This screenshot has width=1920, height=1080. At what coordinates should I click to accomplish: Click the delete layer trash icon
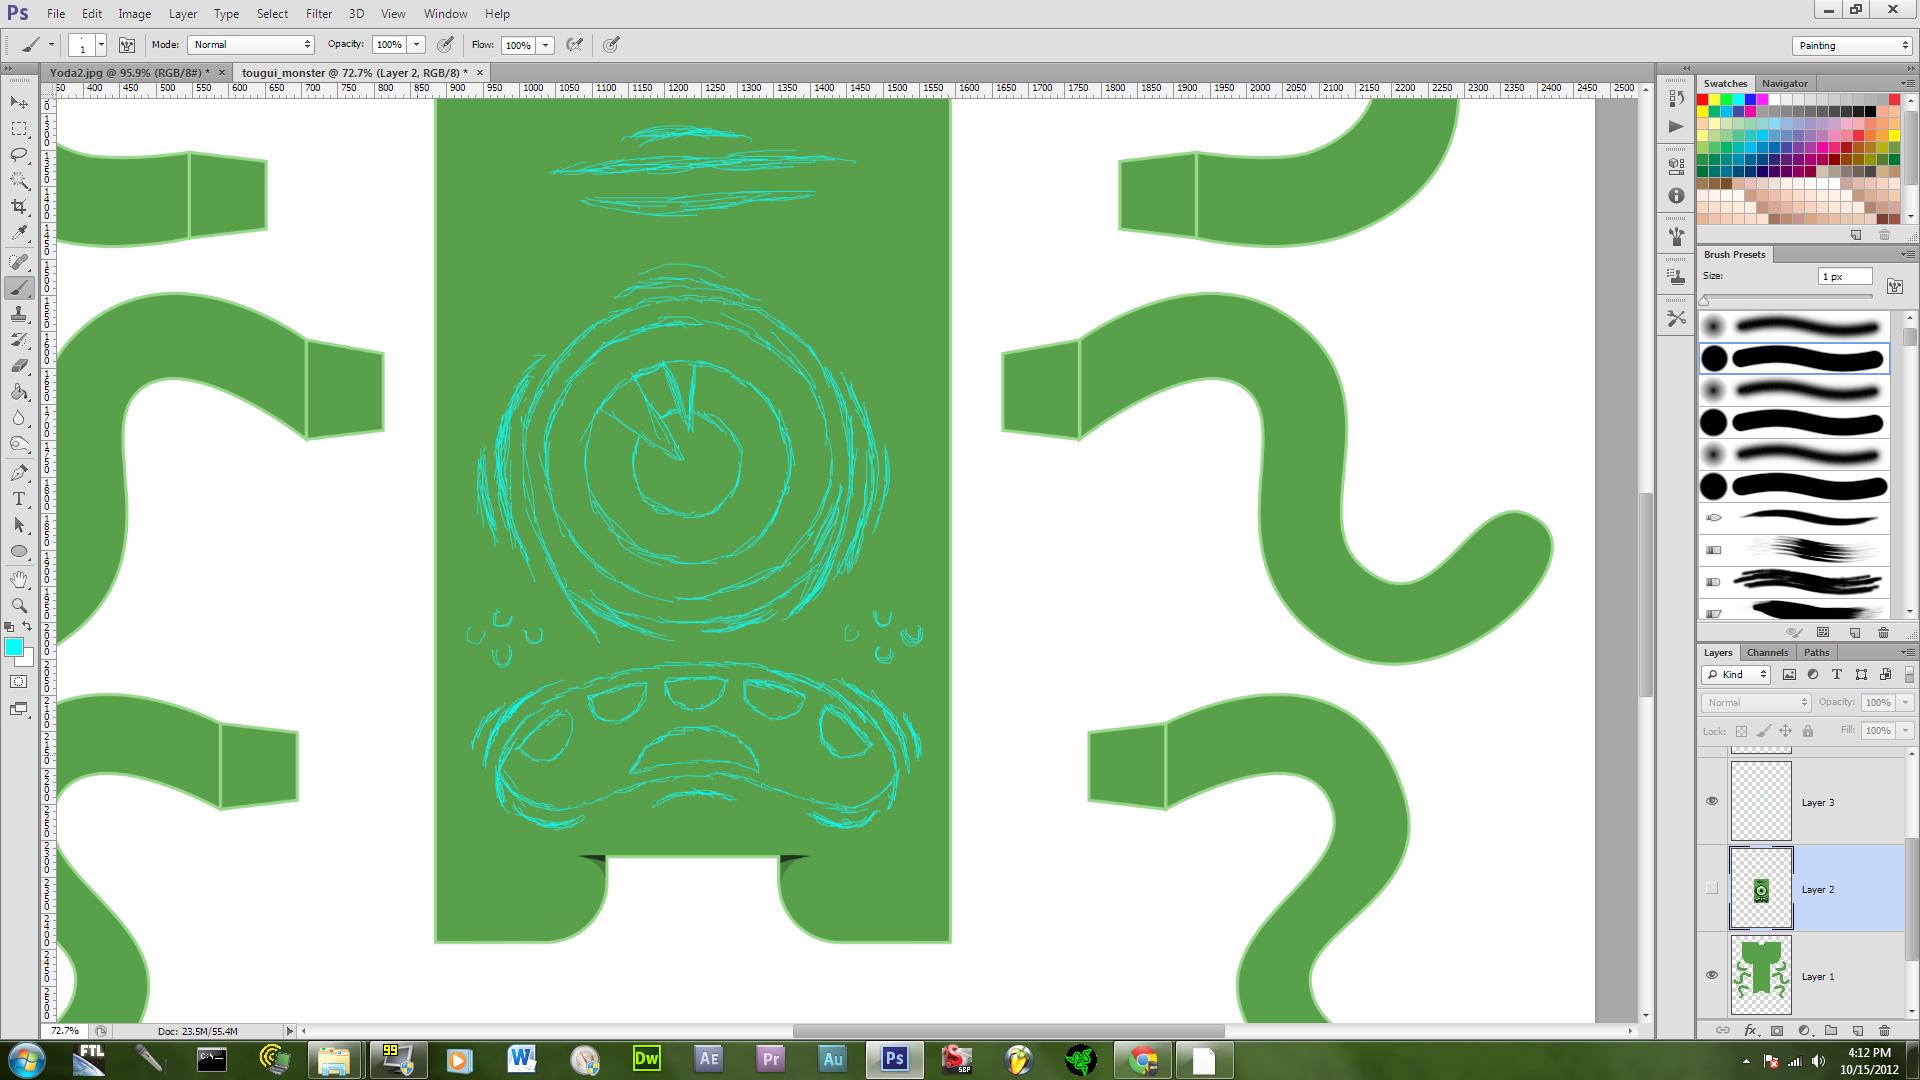point(1884,1030)
